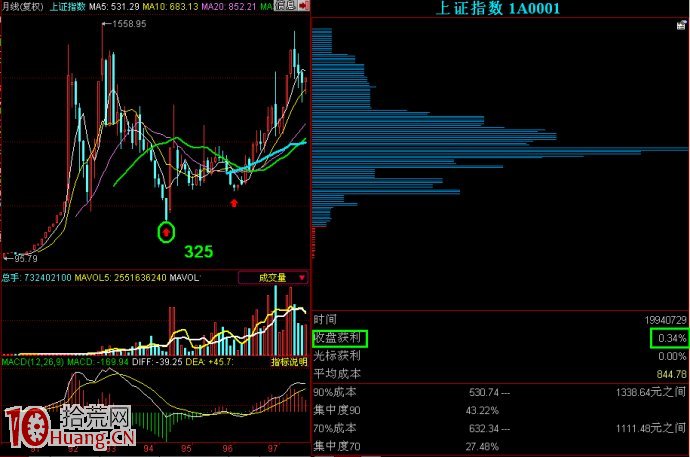Click the 集中度70 value 27.48%
The width and height of the screenshot is (690, 457).
tap(482, 447)
